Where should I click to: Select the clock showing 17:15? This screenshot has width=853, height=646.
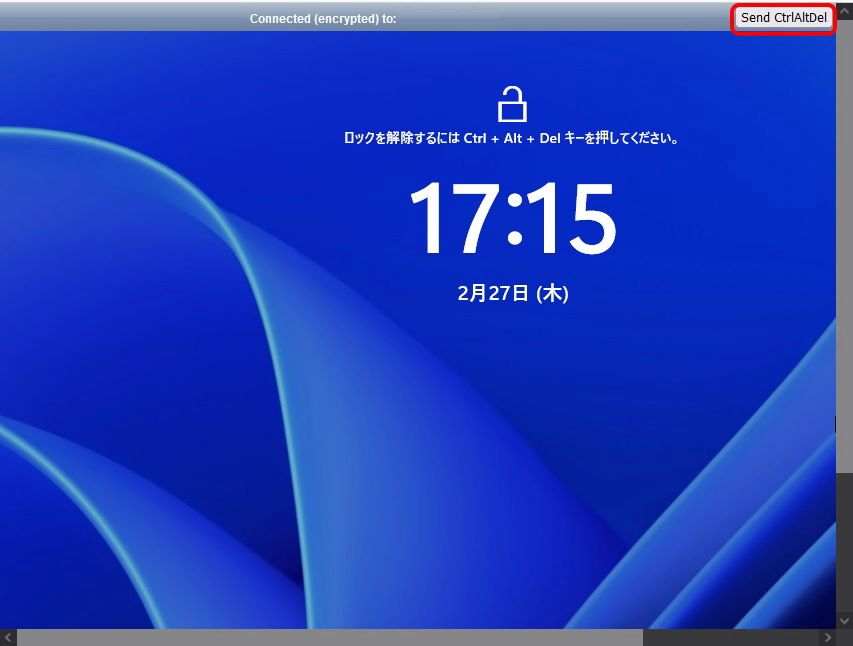click(514, 219)
